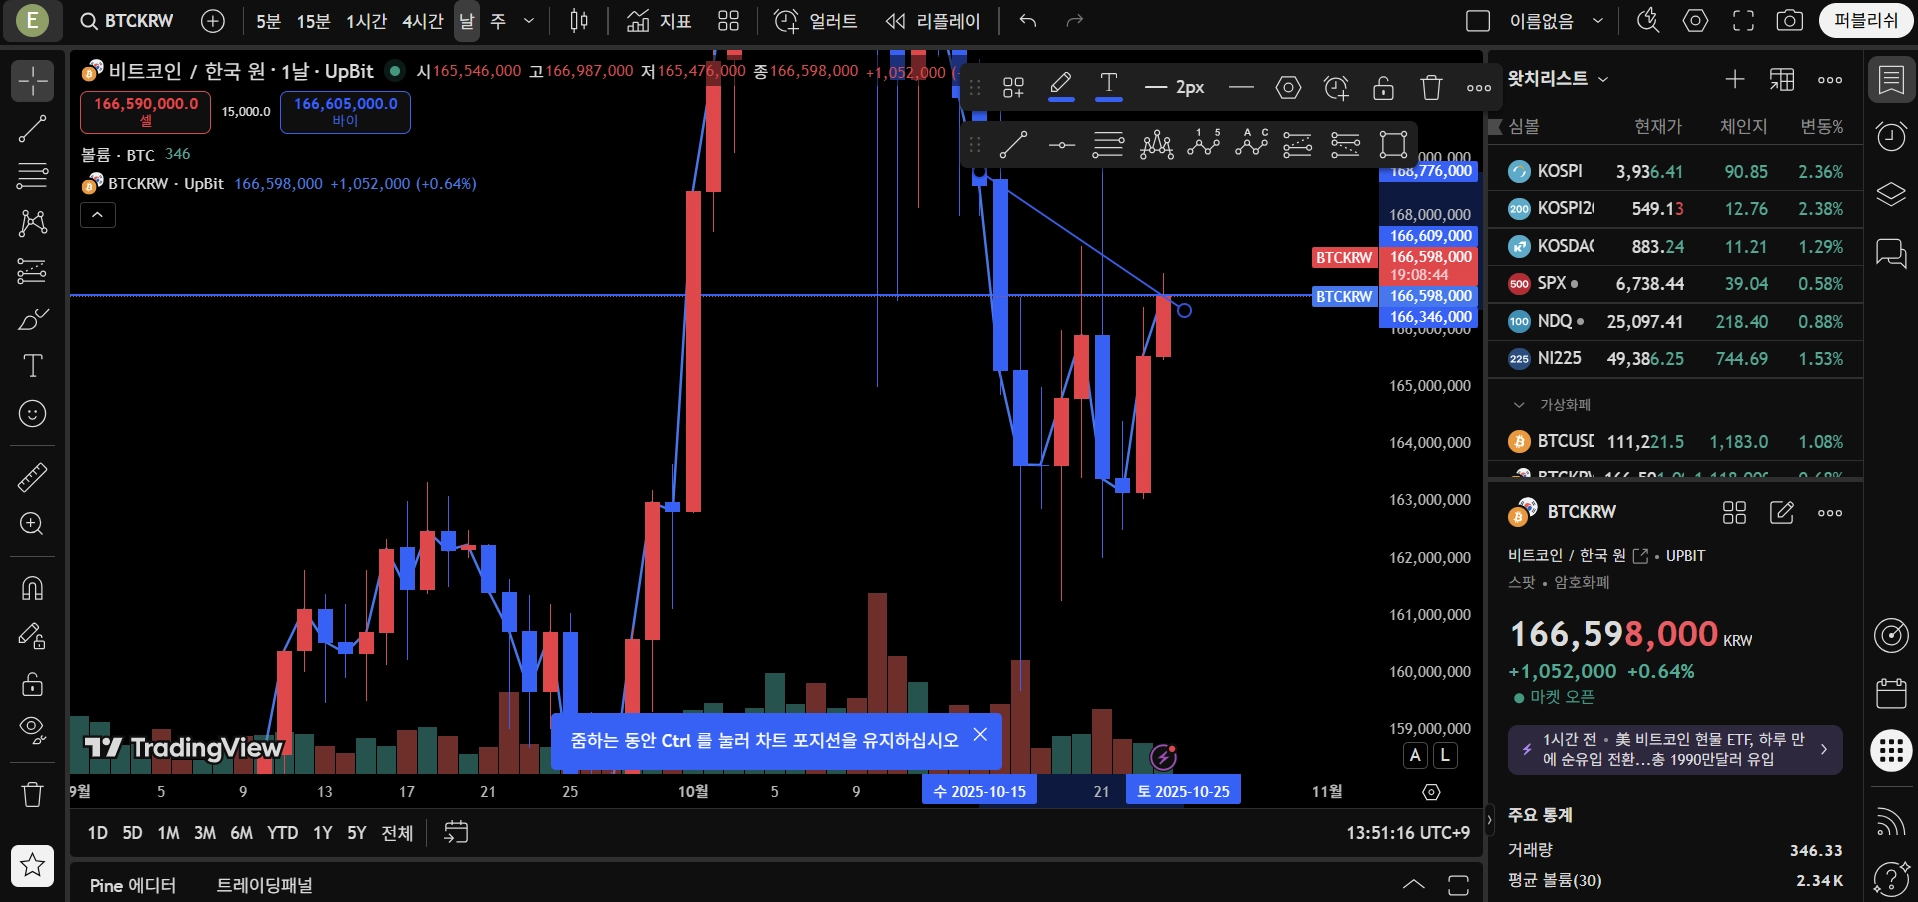The height and width of the screenshot is (902, 1918).
Task: Close the Ctrl zoom hint banner
Action: point(980,735)
